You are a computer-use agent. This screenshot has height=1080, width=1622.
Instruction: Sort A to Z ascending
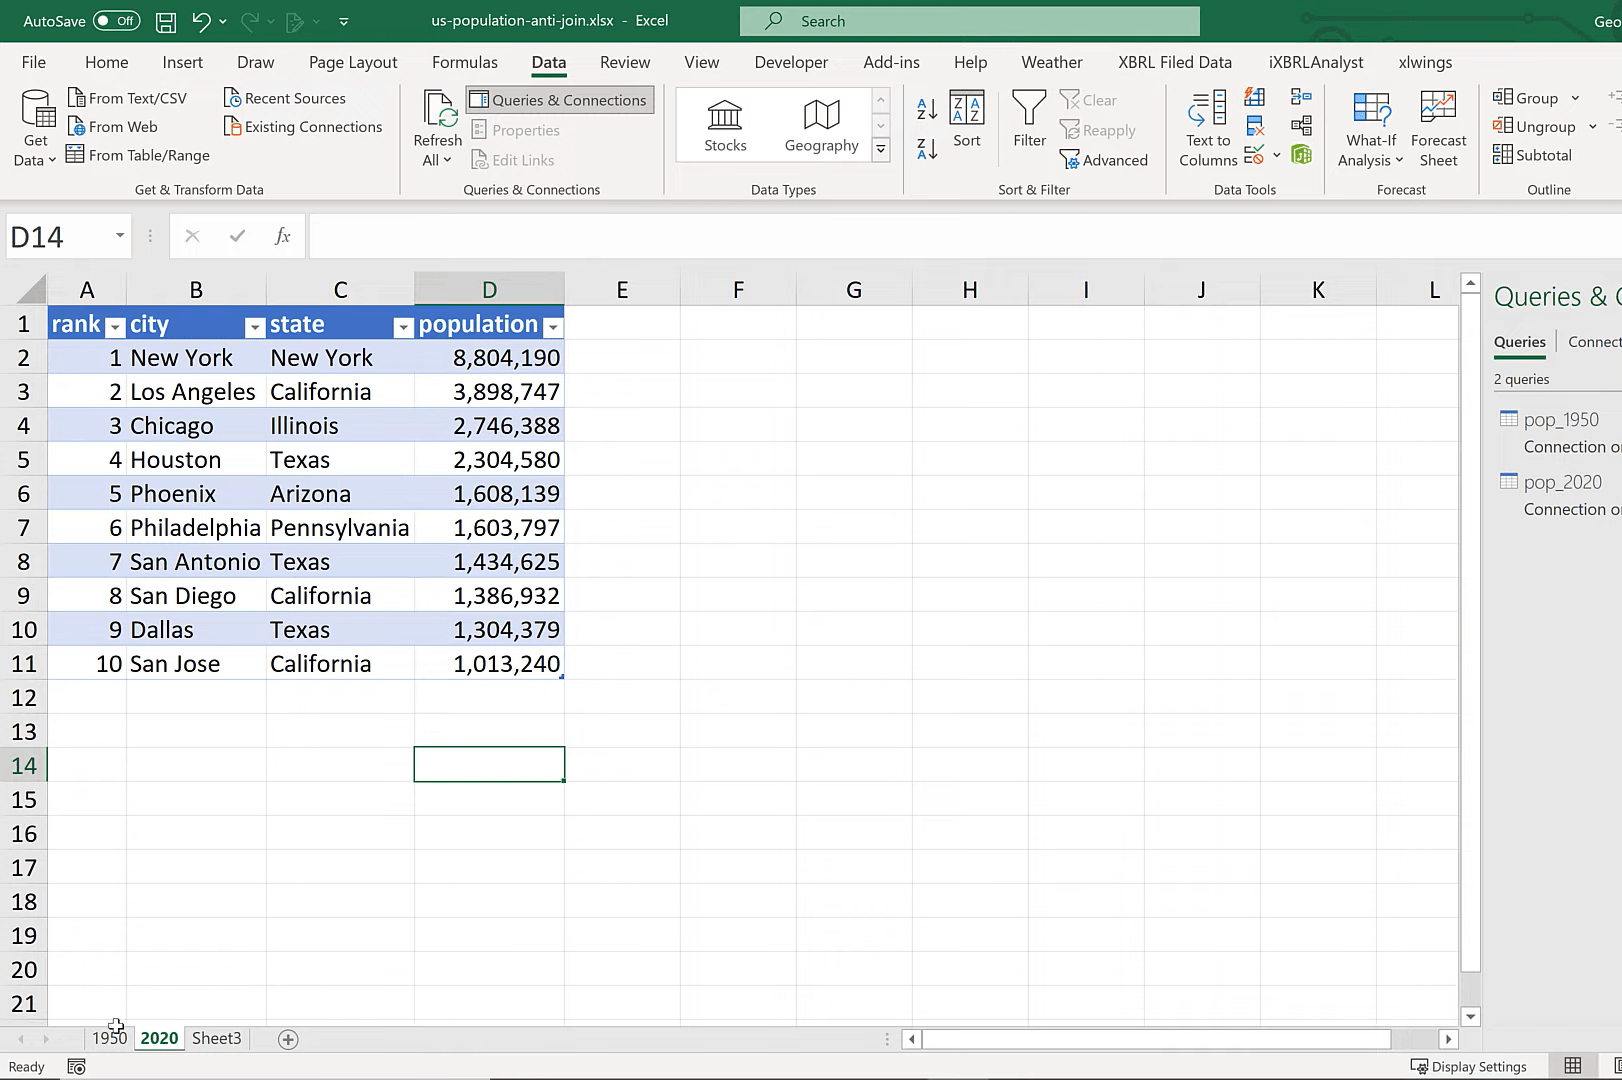pyautogui.click(x=927, y=108)
